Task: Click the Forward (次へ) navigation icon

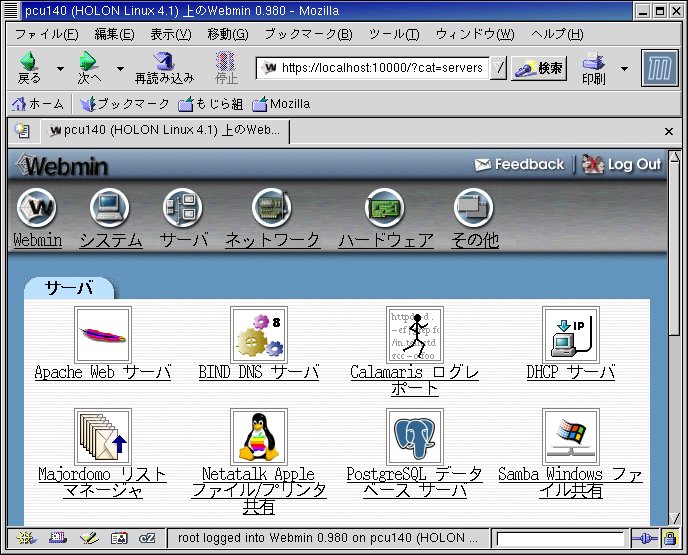Action: pyautogui.click(x=88, y=61)
